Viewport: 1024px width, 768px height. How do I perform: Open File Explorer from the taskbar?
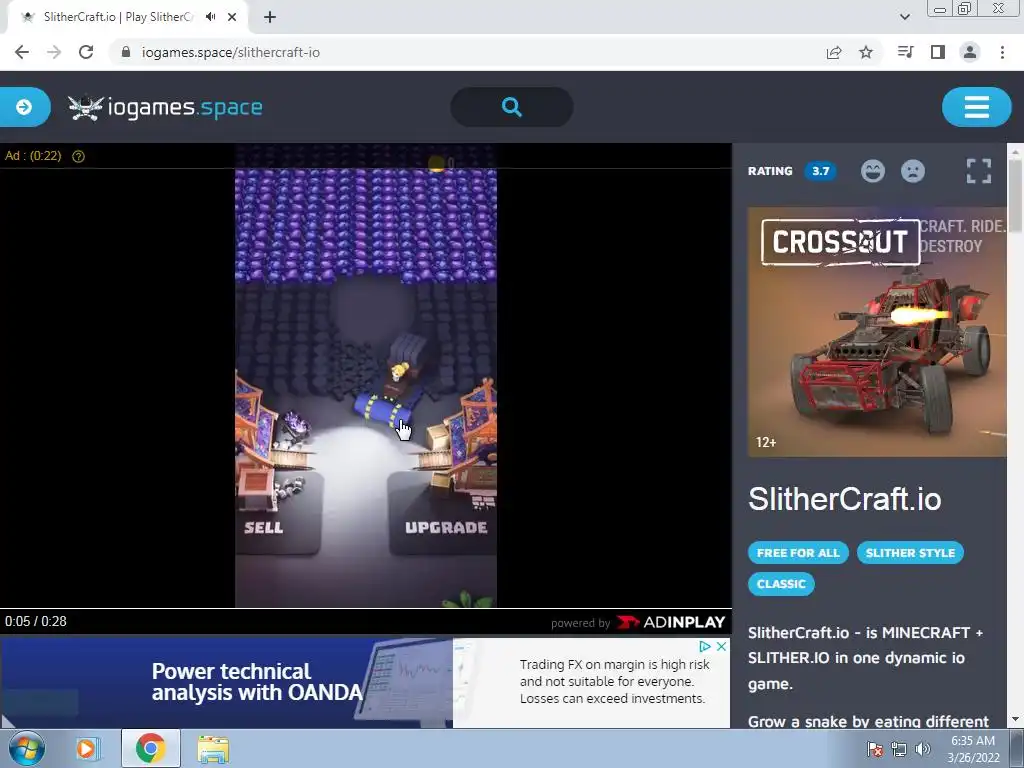coord(213,749)
